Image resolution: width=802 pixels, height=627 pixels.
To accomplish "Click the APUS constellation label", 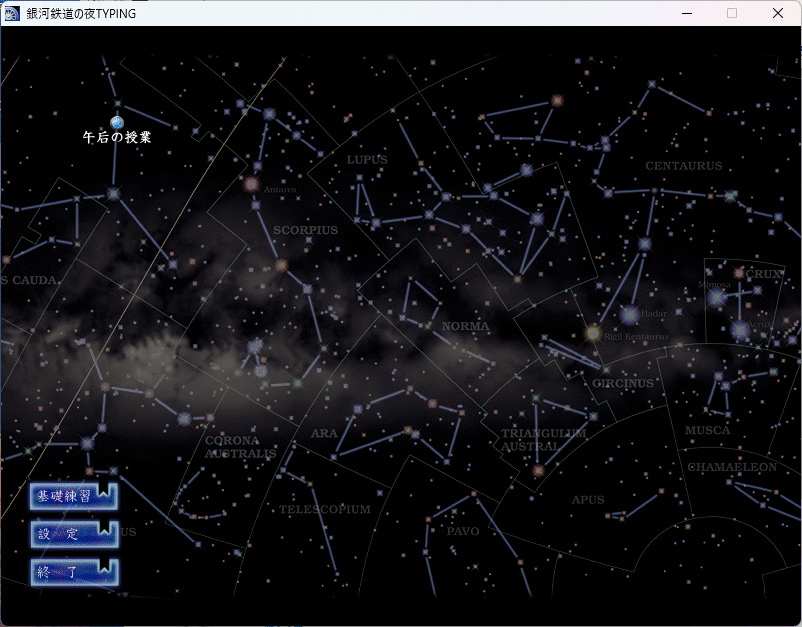I will (588, 500).
